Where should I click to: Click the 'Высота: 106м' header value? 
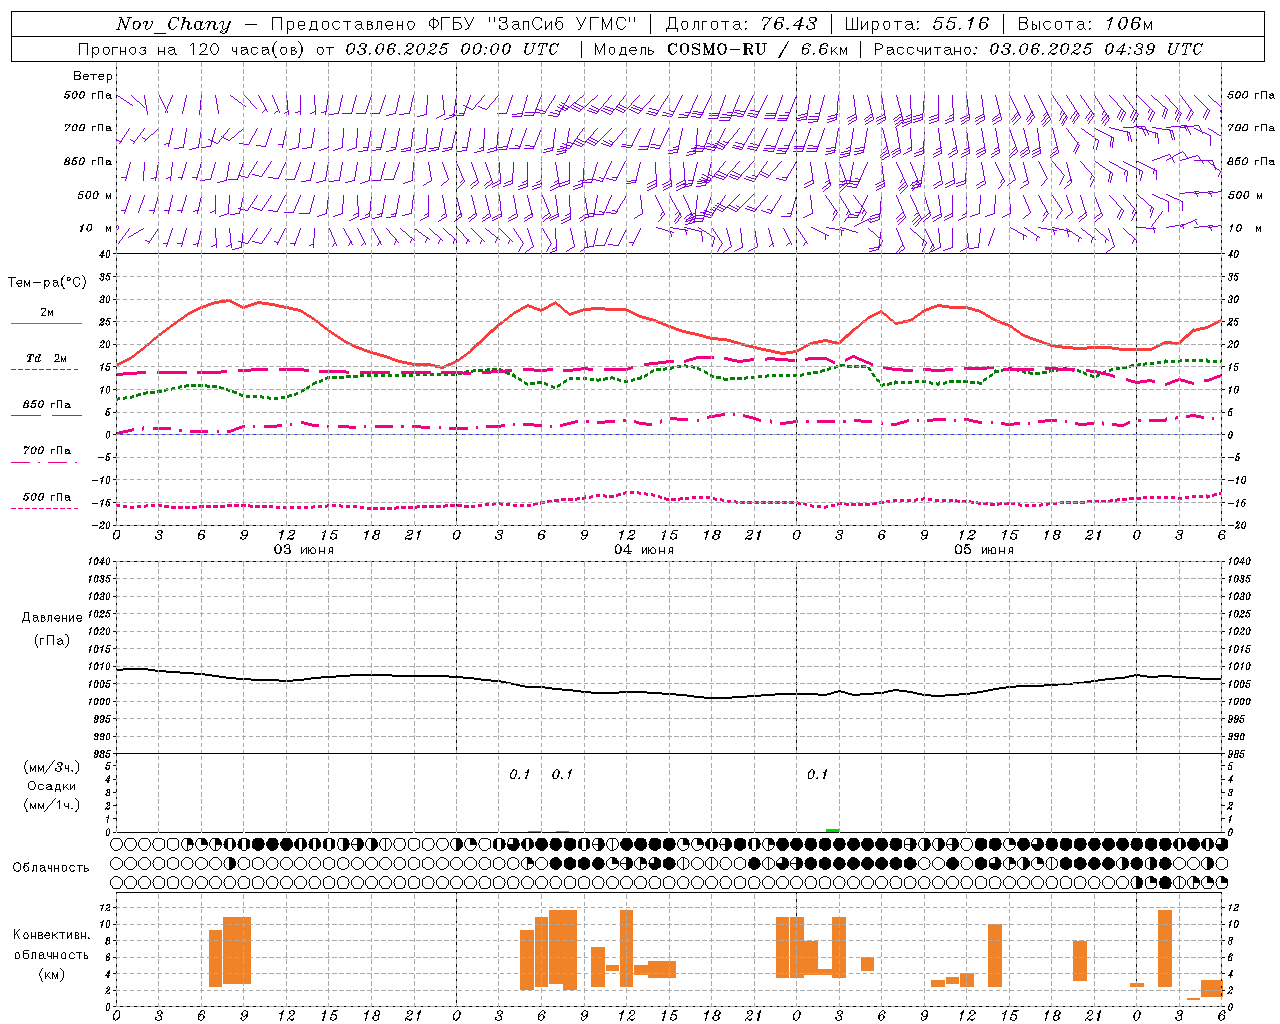(1085, 24)
